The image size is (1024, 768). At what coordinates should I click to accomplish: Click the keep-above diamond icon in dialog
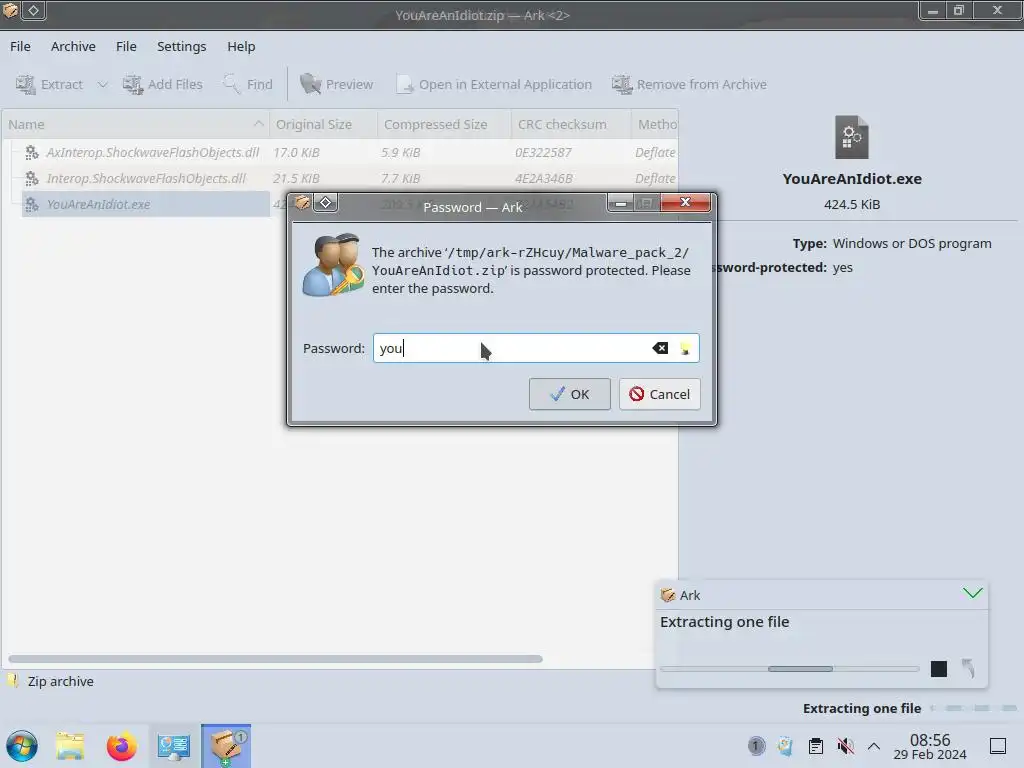coord(325,202)
